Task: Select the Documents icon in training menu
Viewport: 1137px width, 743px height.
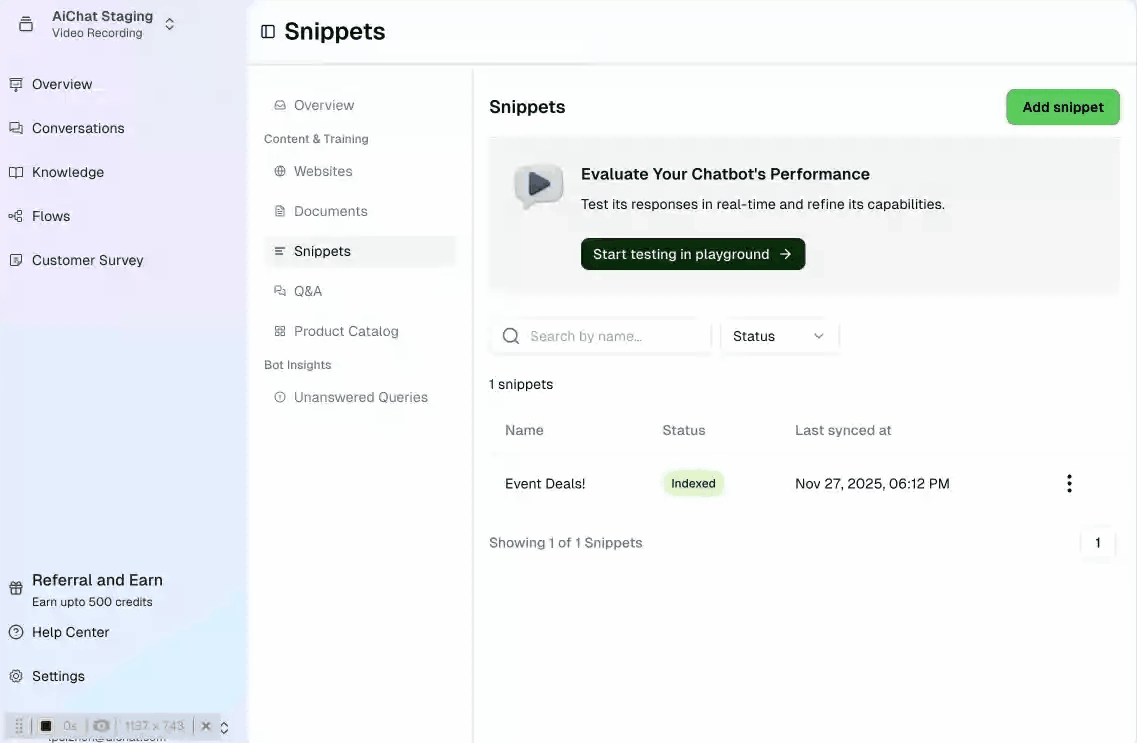Action: [x=280, y=211]
